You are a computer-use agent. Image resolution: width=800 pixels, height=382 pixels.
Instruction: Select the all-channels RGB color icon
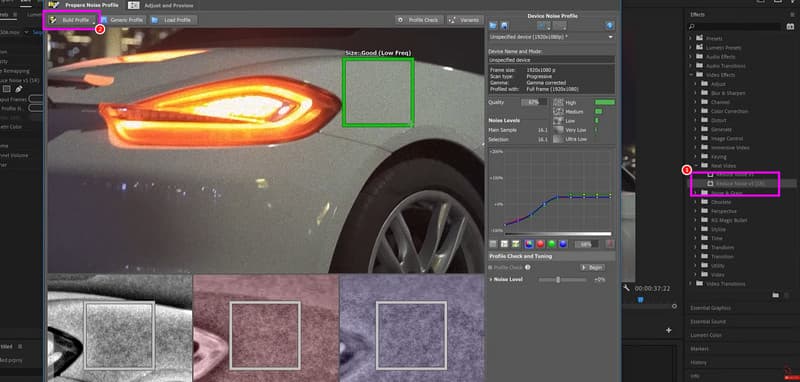529,244
